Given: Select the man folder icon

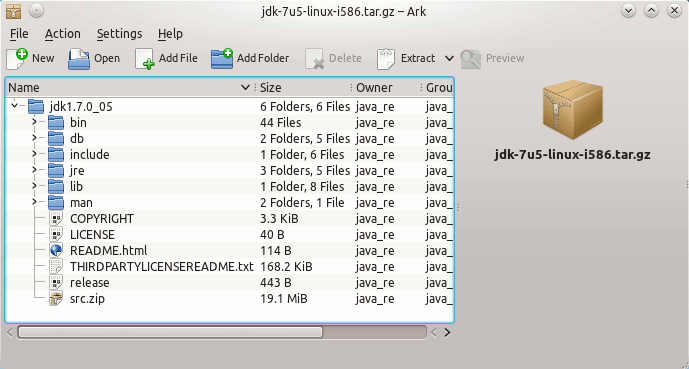Looking at the screenshot, I should 56,203.
